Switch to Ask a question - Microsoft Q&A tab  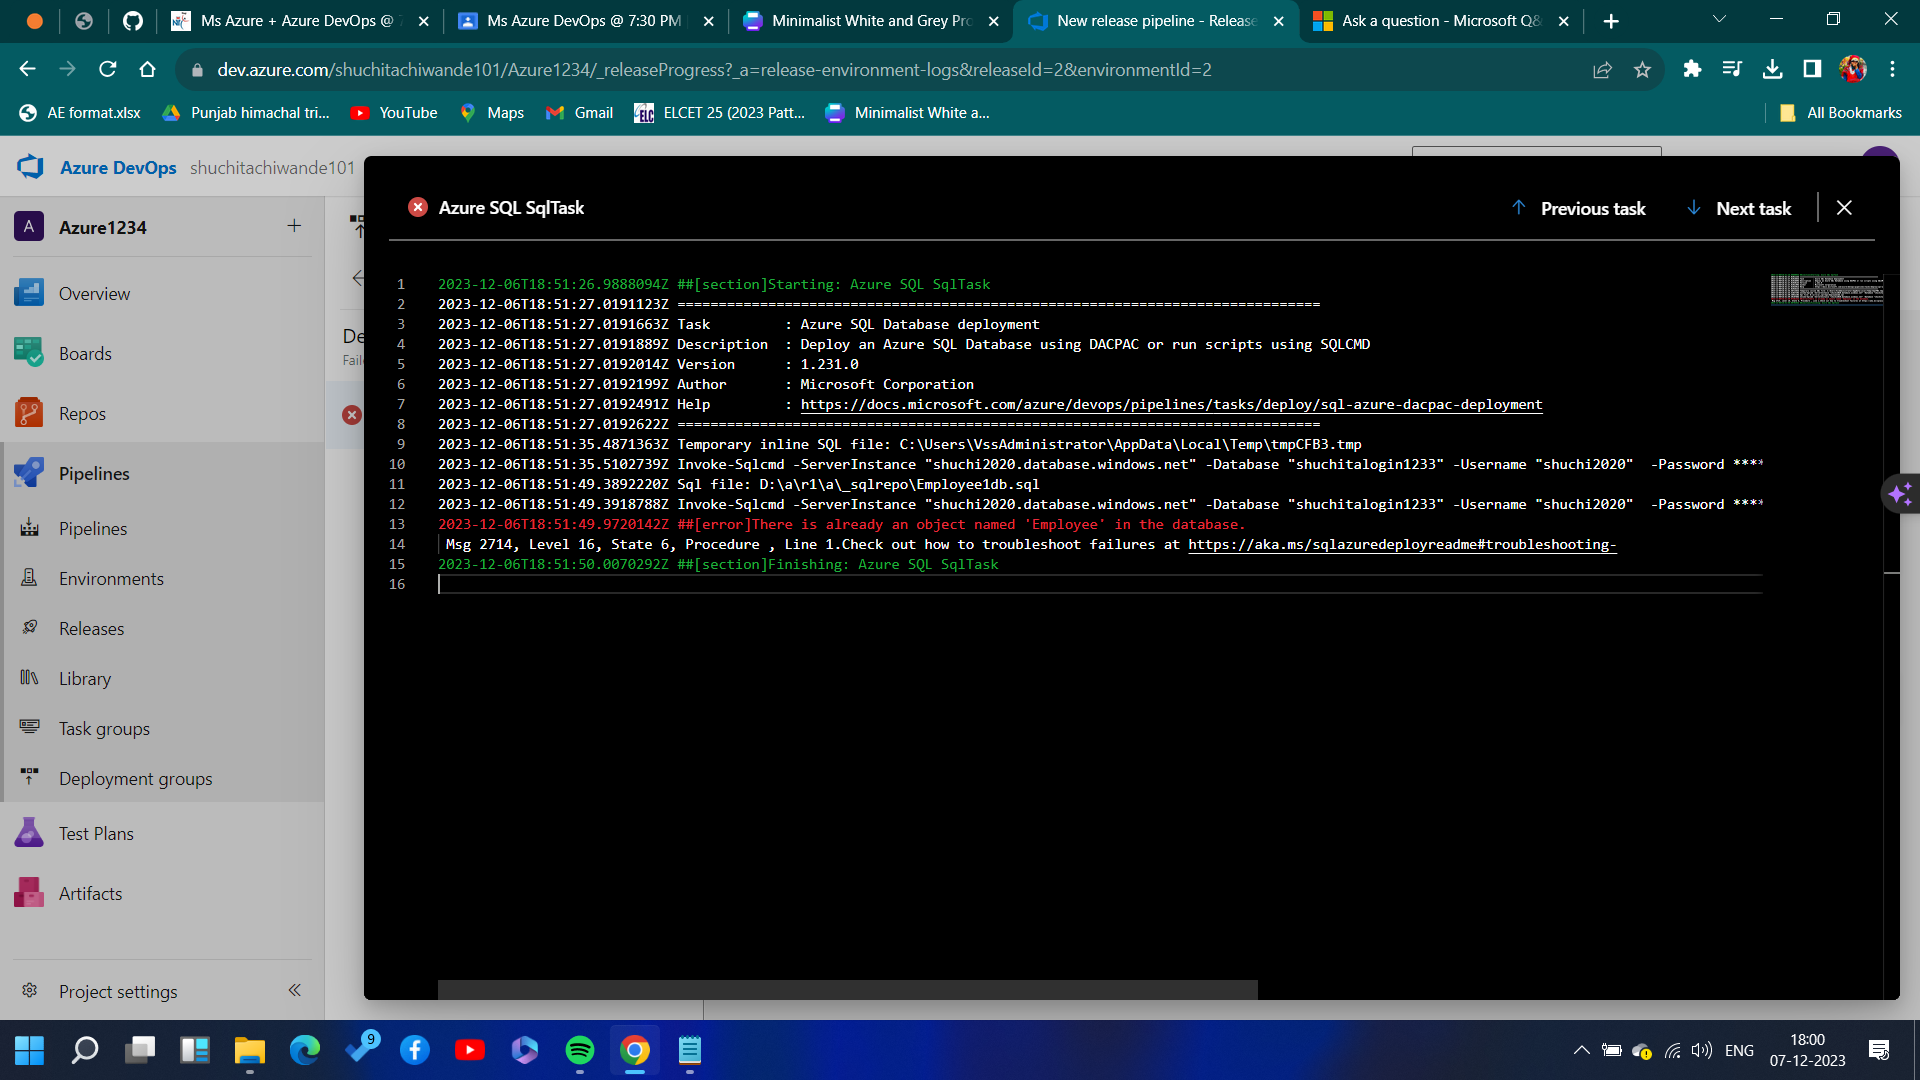[1441, 21]
